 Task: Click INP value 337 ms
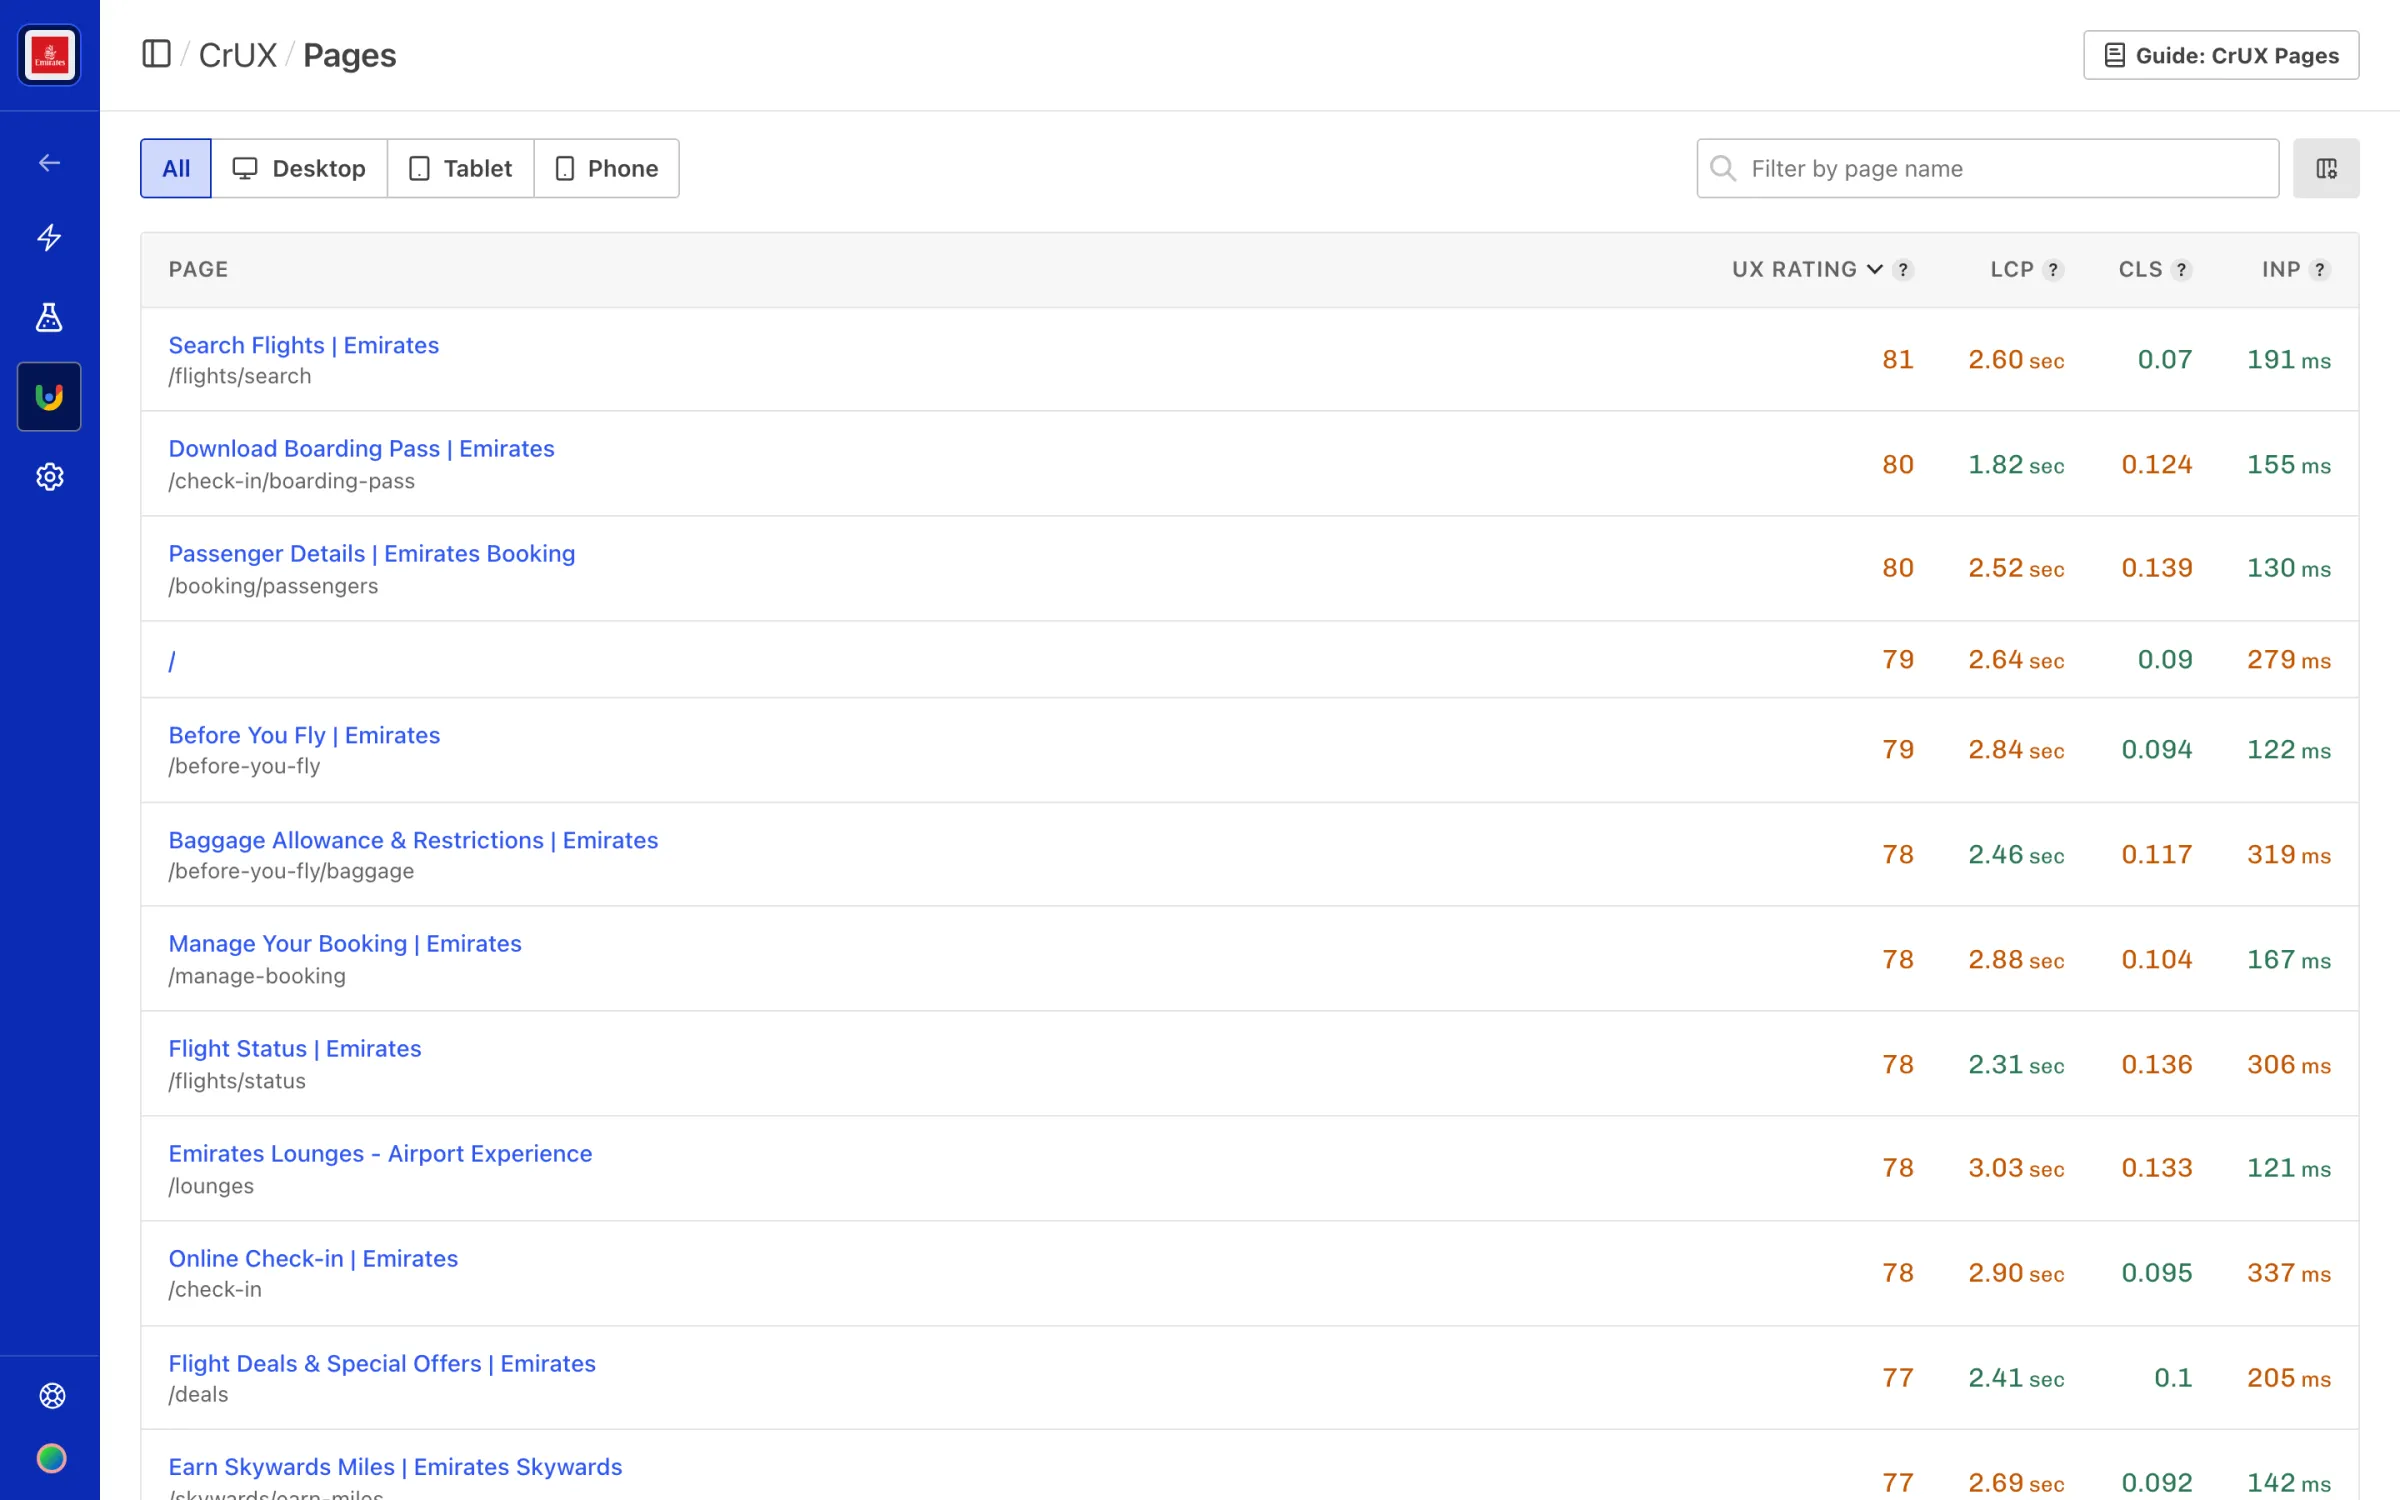pyautogui.click(x=2289, y=1273)
